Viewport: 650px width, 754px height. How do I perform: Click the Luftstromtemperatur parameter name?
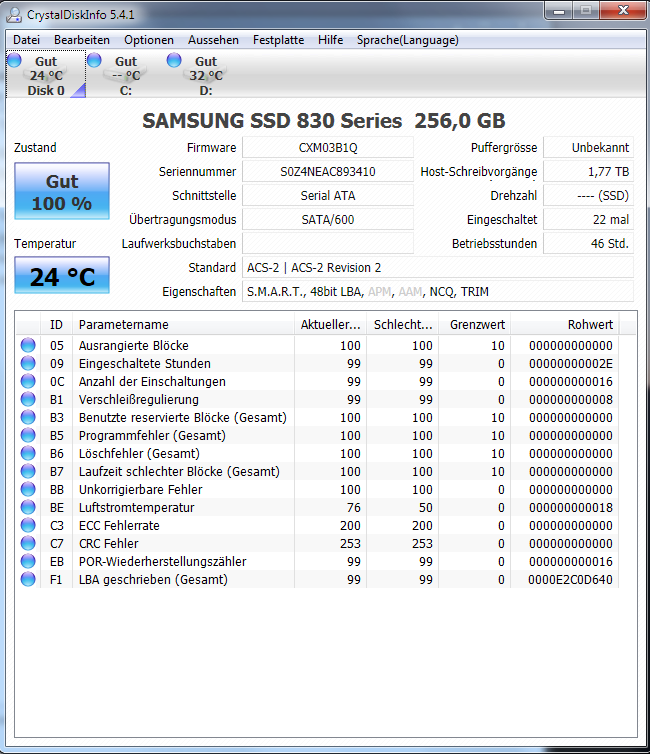[x=137, y=507]
